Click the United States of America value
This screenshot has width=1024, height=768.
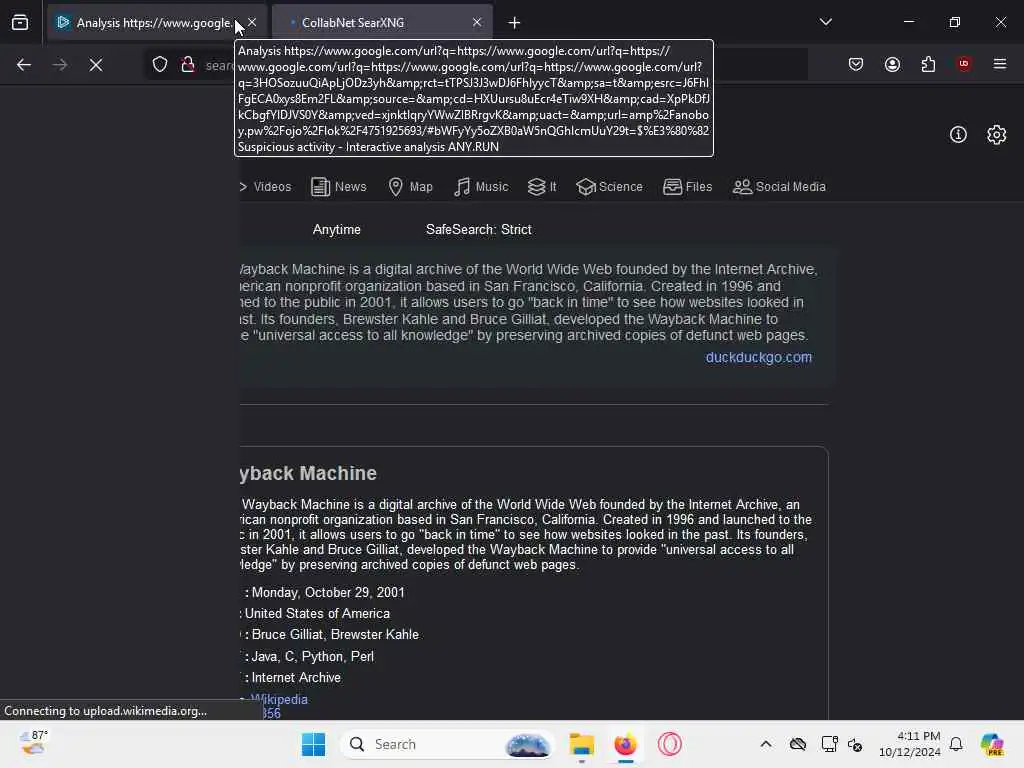pyautogui.click(x=317, y=613)
